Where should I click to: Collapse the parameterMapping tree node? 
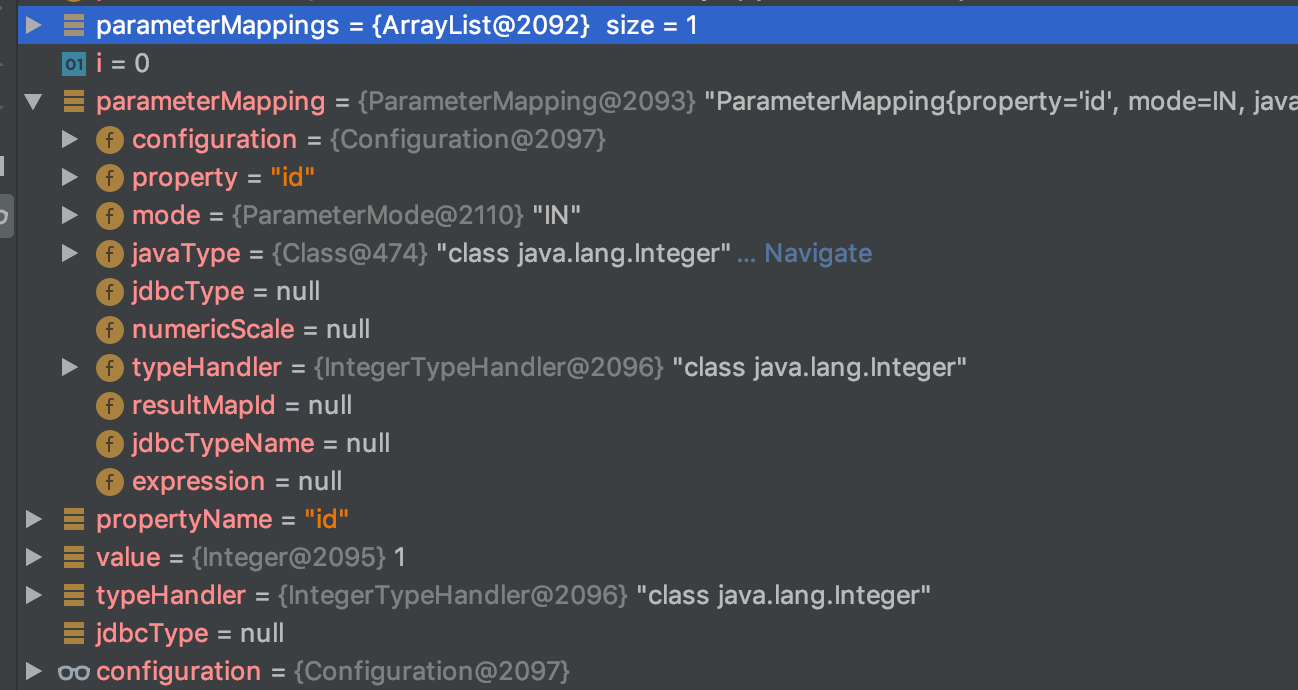34,102
